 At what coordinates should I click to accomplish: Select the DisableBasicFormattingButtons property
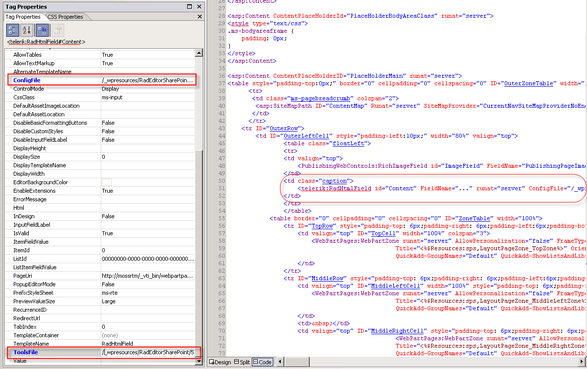pos(50,123)
